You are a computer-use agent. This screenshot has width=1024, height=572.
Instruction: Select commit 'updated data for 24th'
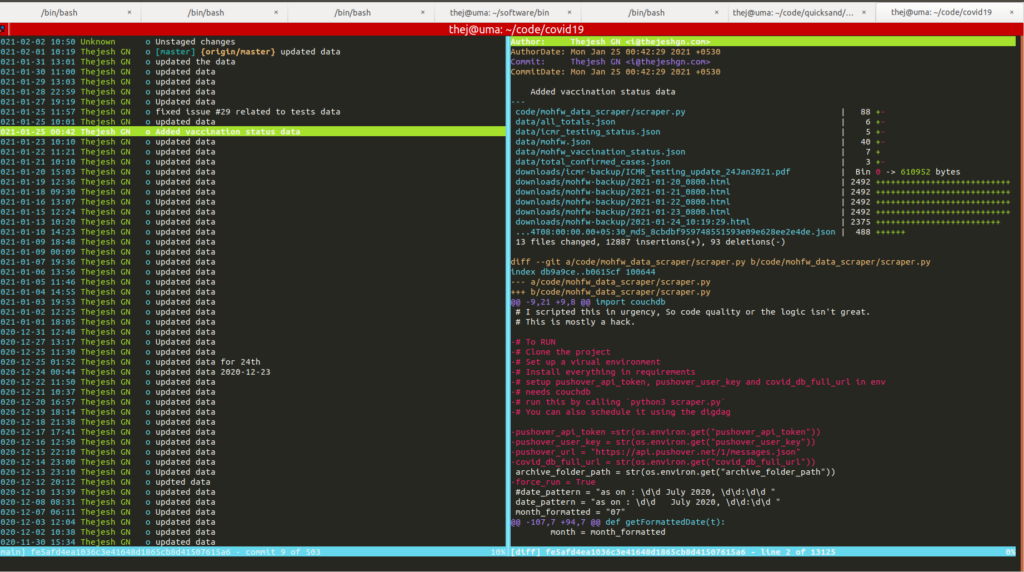click(253, 362)
